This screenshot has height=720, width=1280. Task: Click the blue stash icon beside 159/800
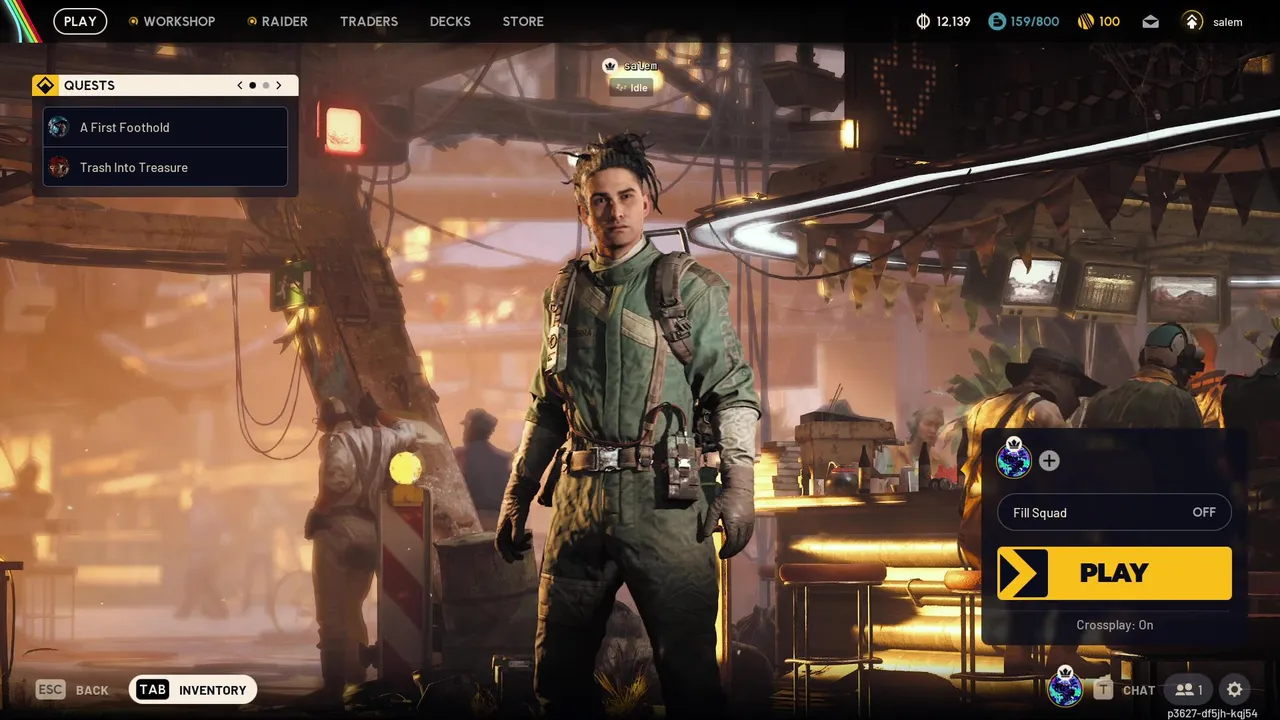(x=995, y=21)
